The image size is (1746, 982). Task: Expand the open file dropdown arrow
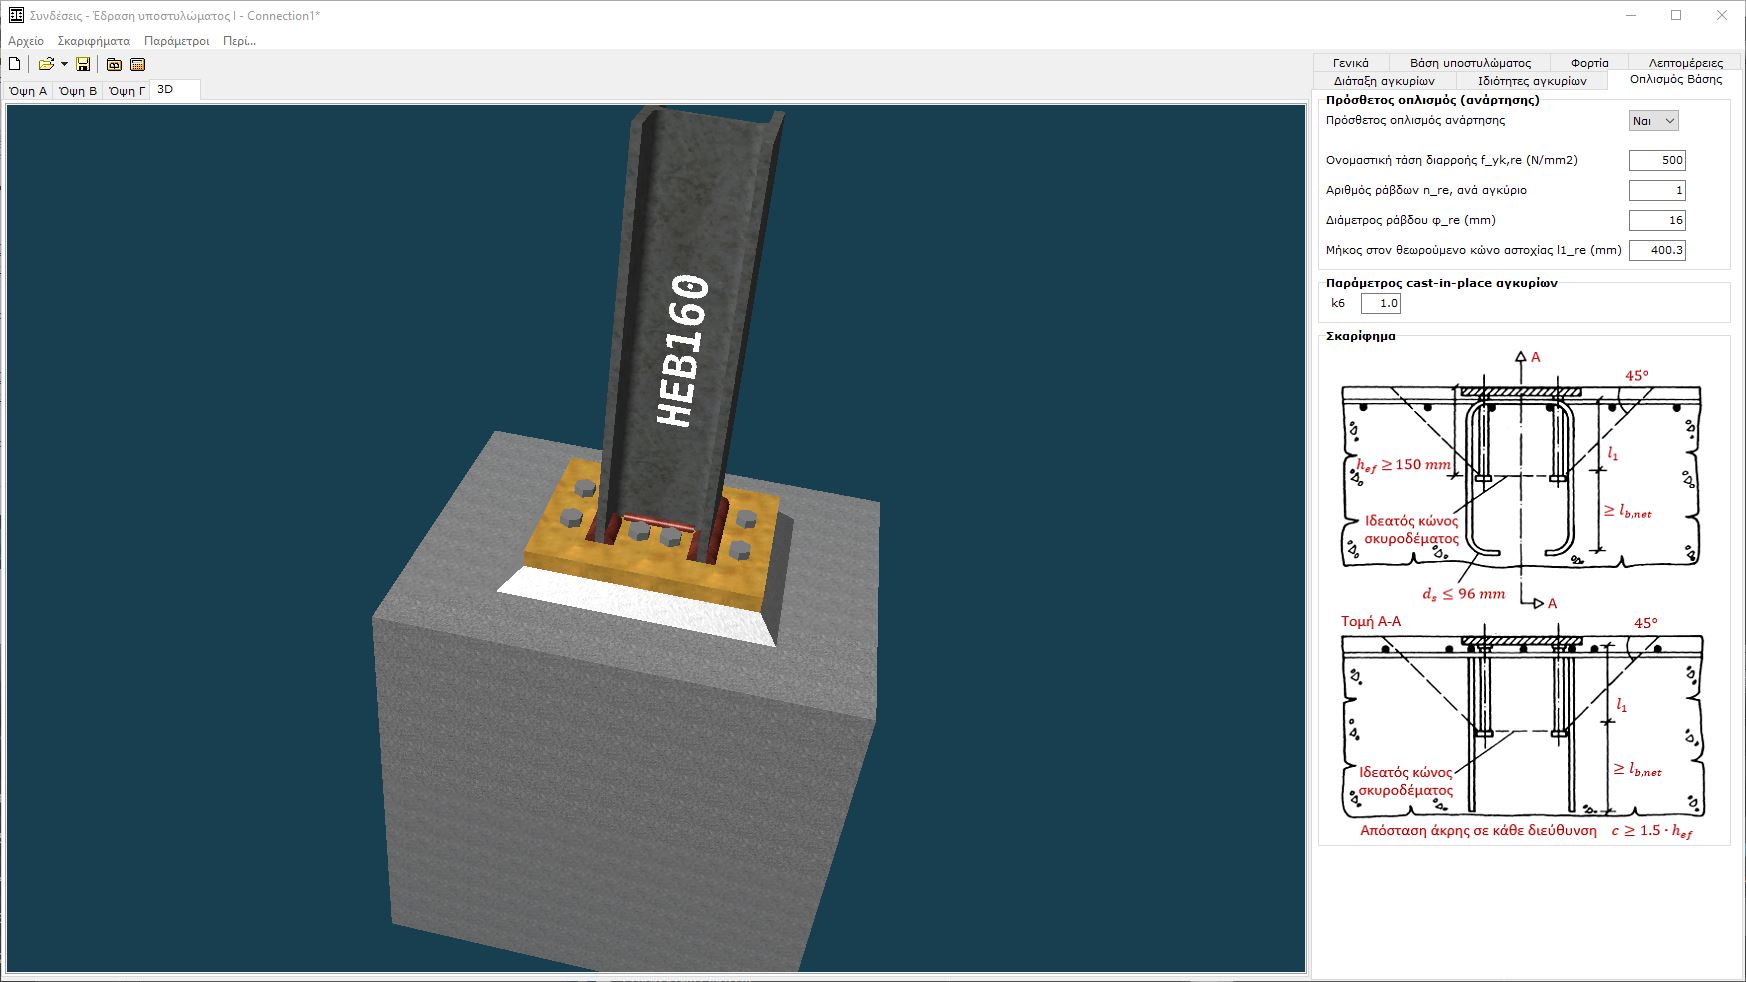tap(64, 64)
